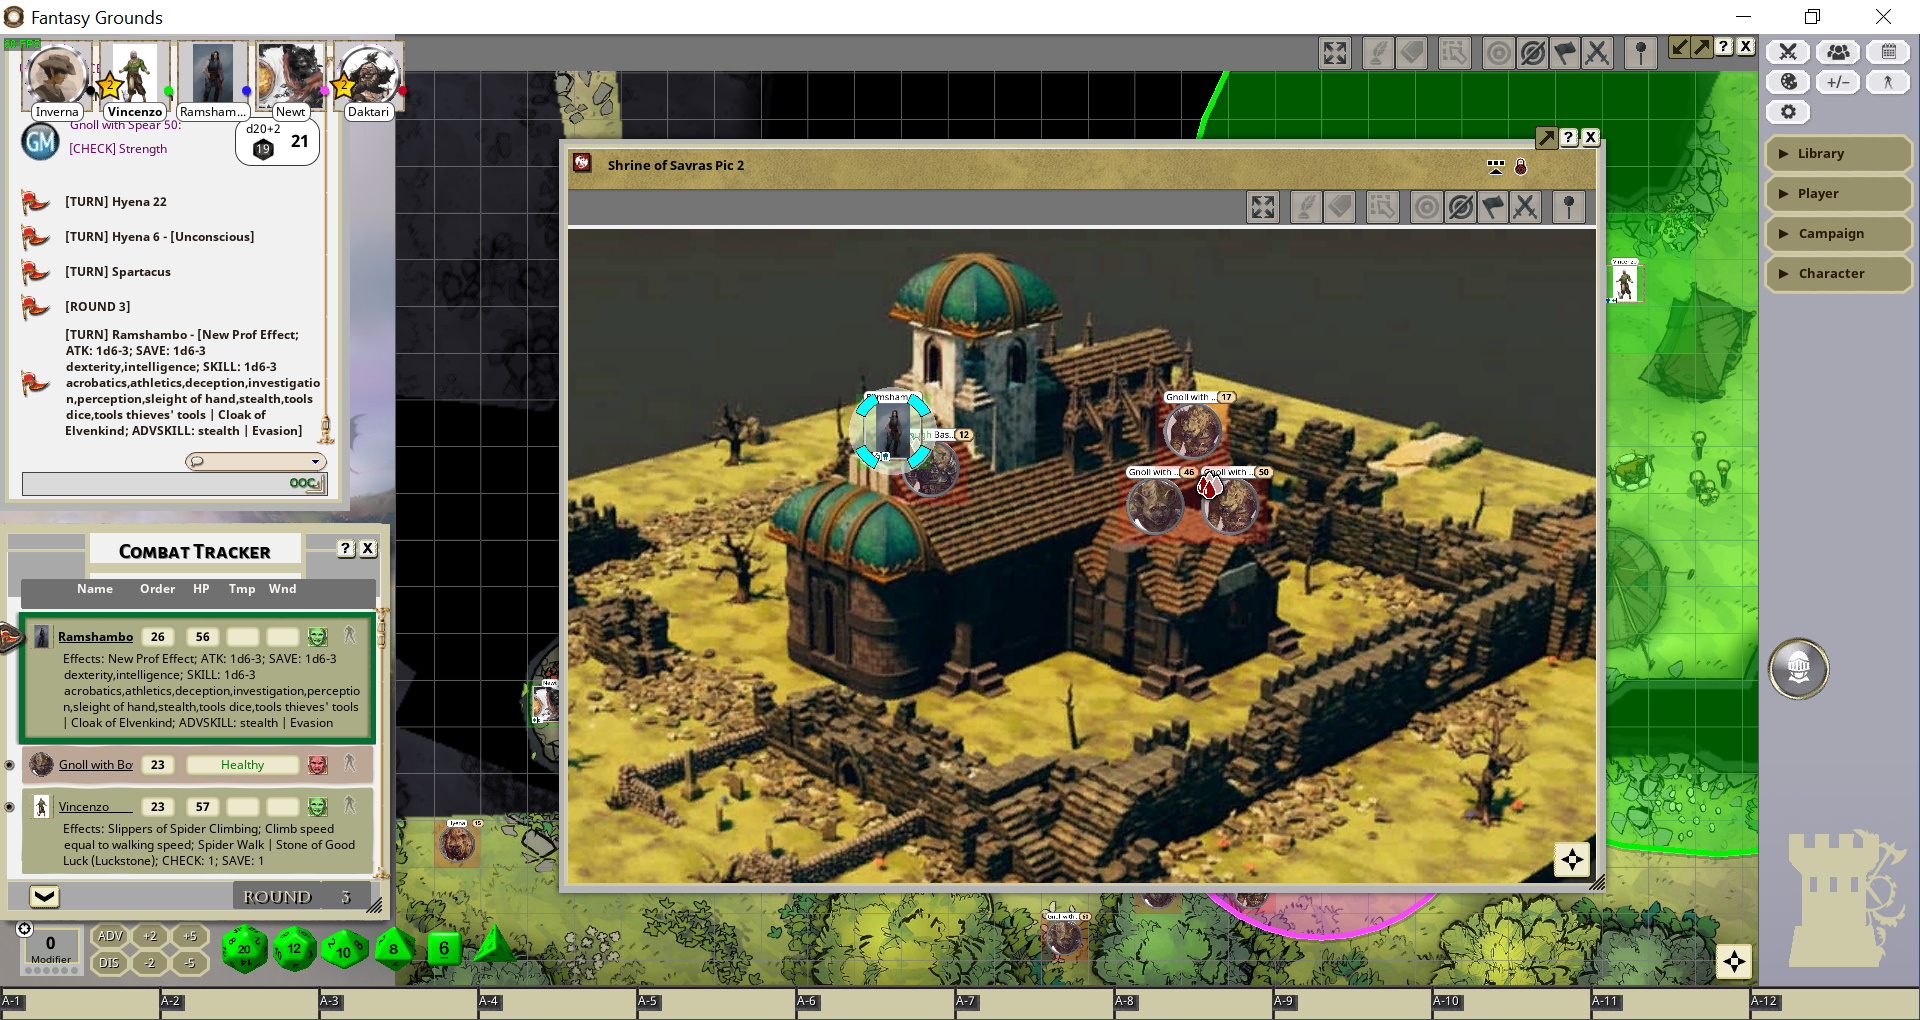The width and height of the screenshot is (1920, 1020).
Task: Expand the Player sidebar section
Action: click(1838, 194)
